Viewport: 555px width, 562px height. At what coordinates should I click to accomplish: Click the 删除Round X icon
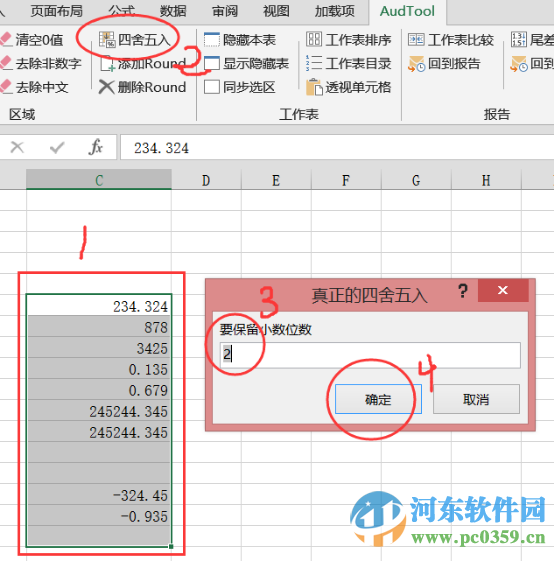tap(106, 87)
